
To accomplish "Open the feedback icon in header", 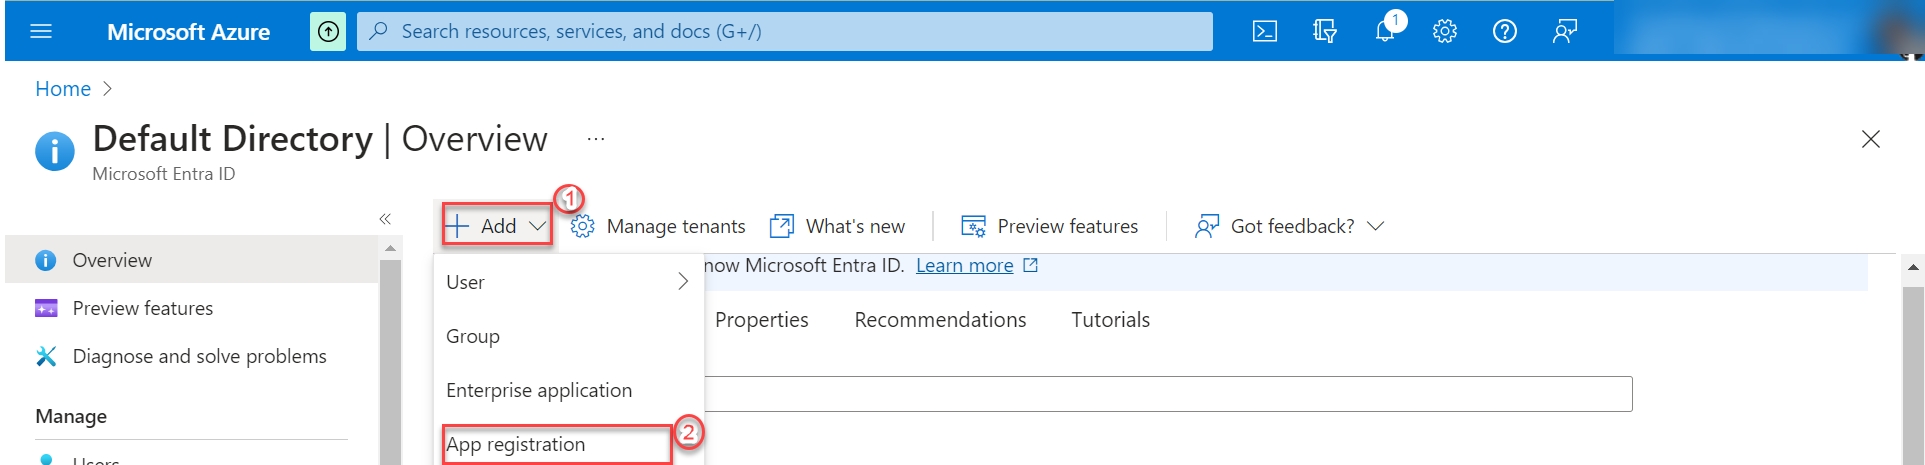I will 1564,31.
